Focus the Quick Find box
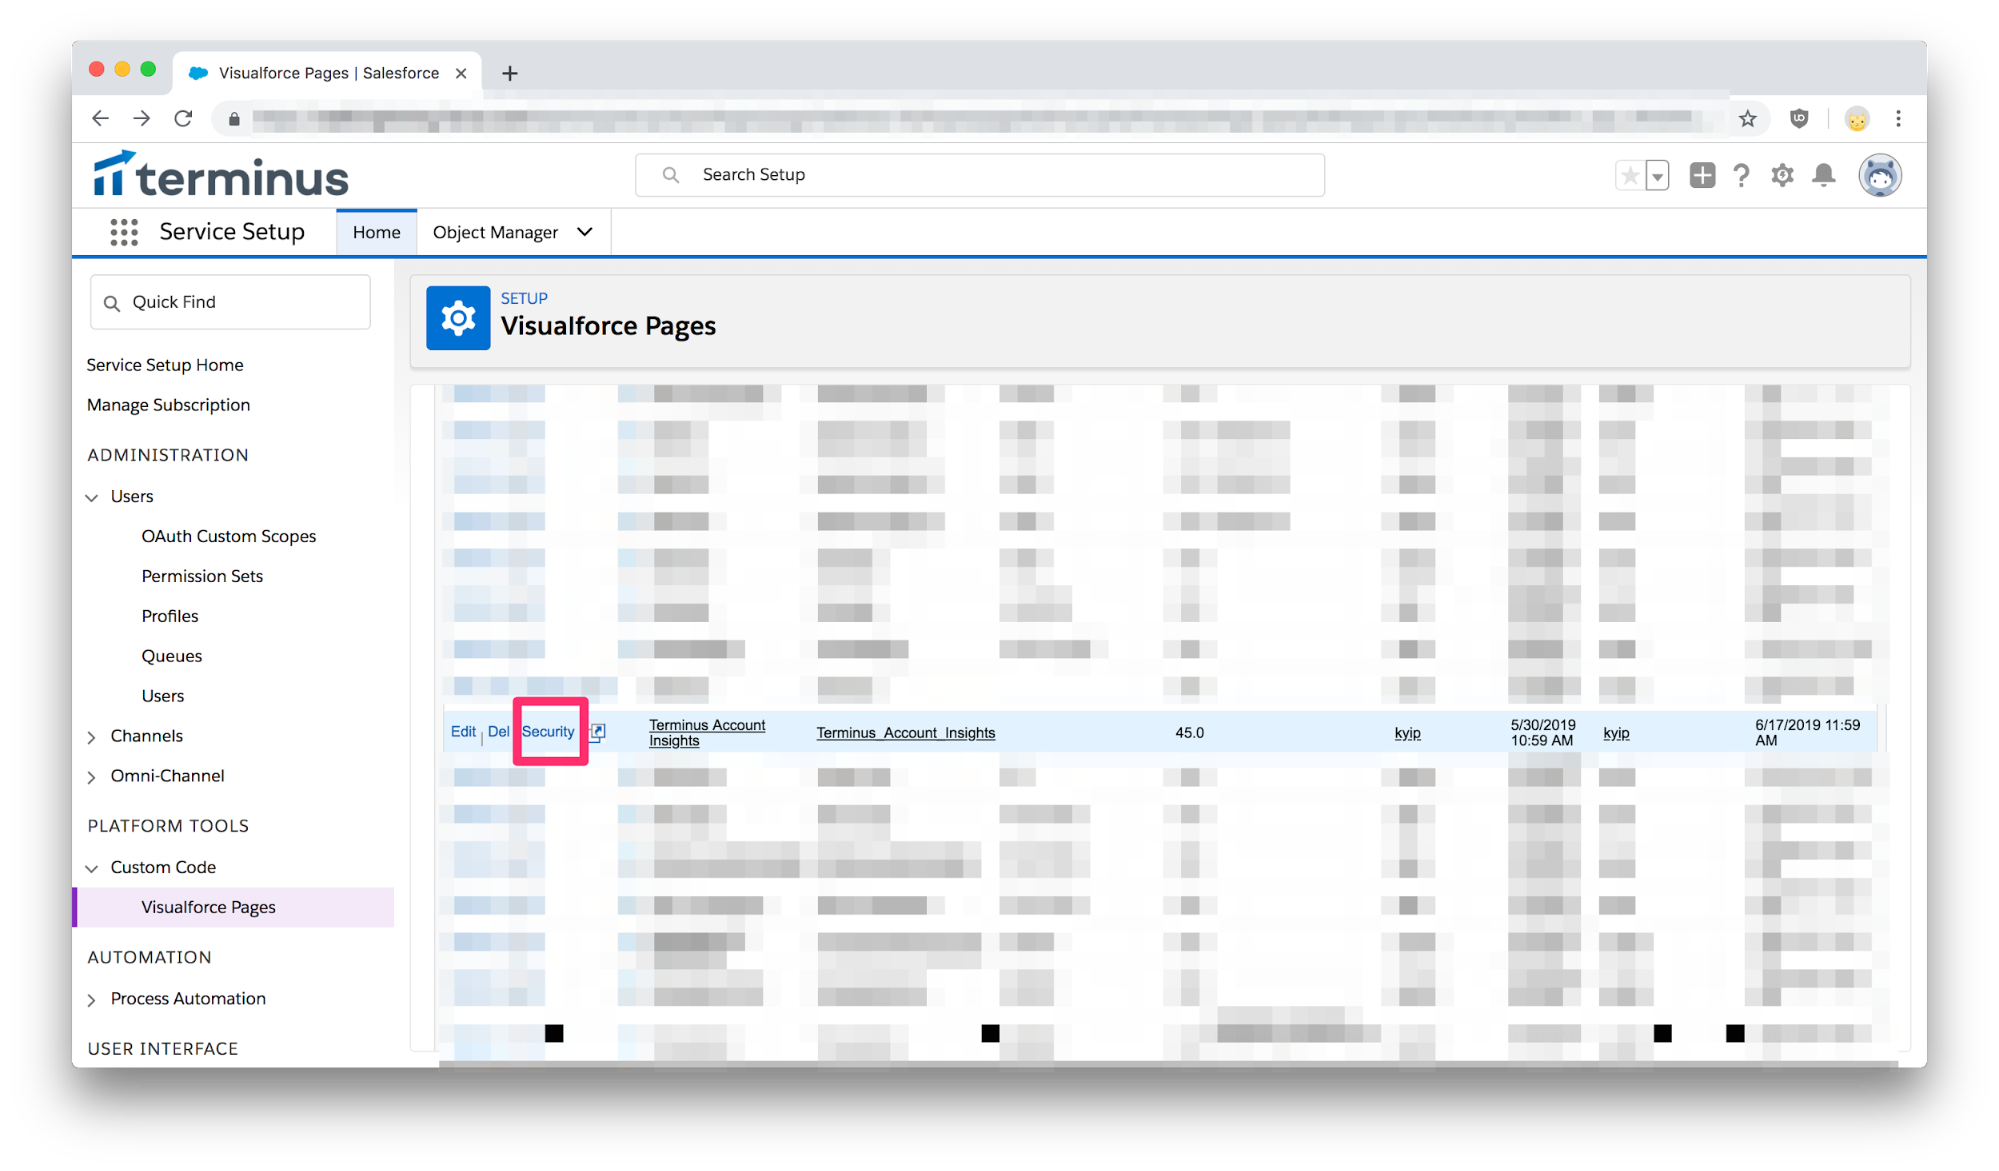Viewport: 1999px width, 1171px height. pos(230,302)
